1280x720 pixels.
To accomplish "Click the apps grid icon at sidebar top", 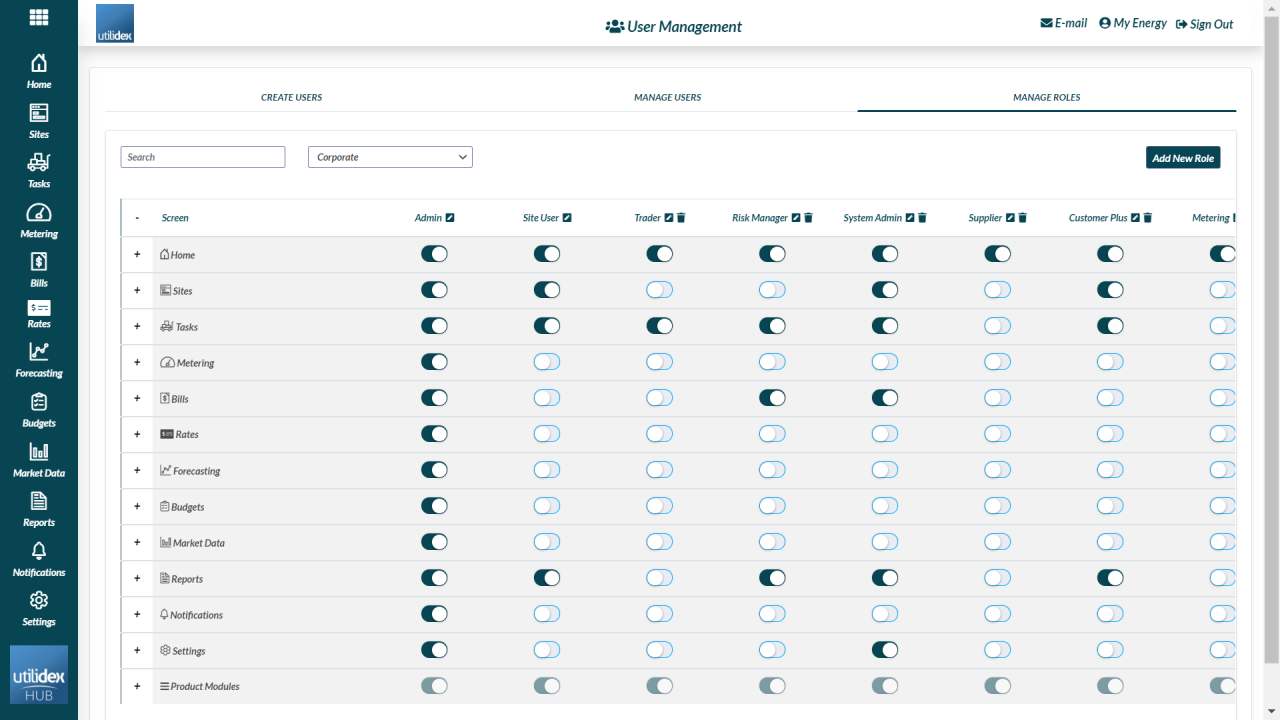I will 38,17.
